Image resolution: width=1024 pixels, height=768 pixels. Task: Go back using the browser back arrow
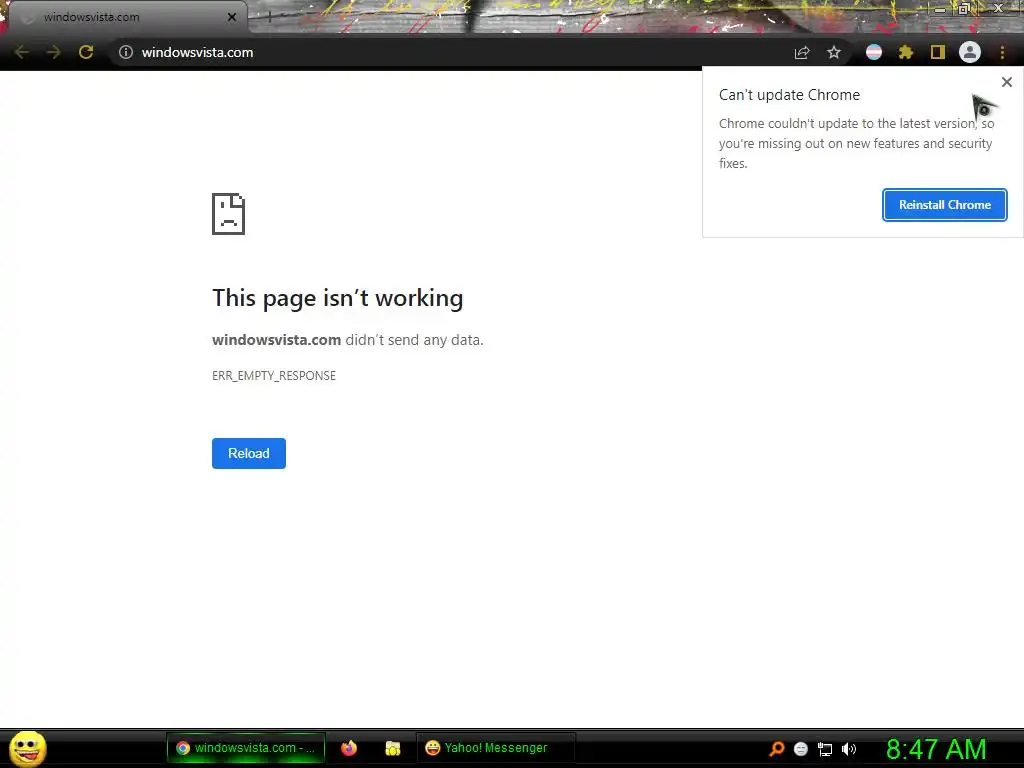coord(22,52)
